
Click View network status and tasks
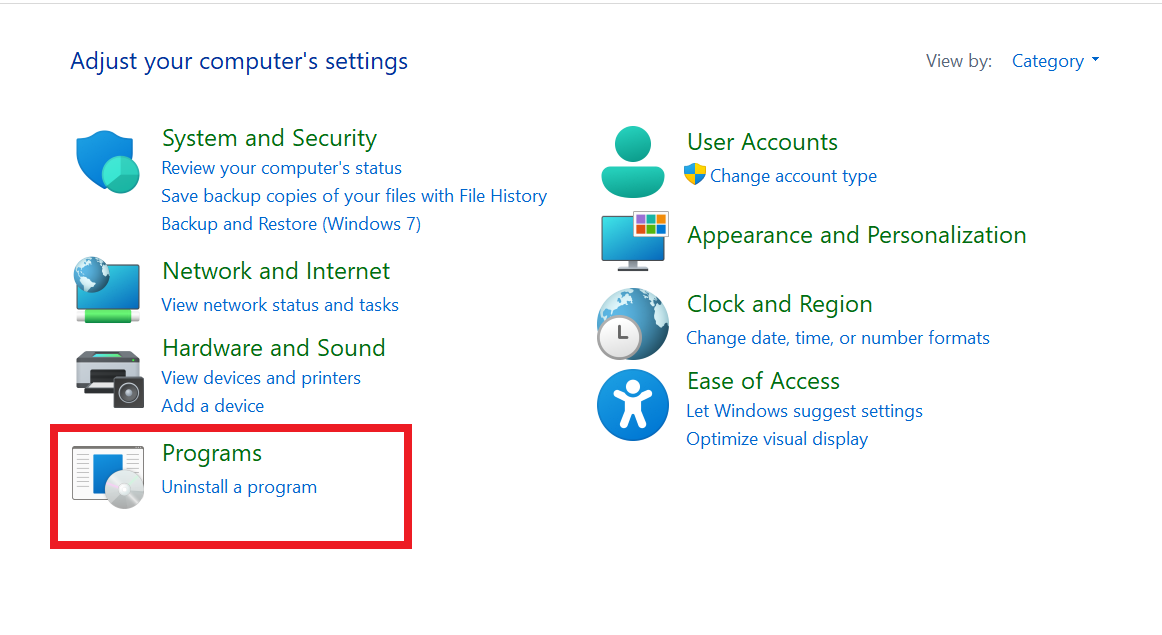pyautogui.click(x=280, y=305)
